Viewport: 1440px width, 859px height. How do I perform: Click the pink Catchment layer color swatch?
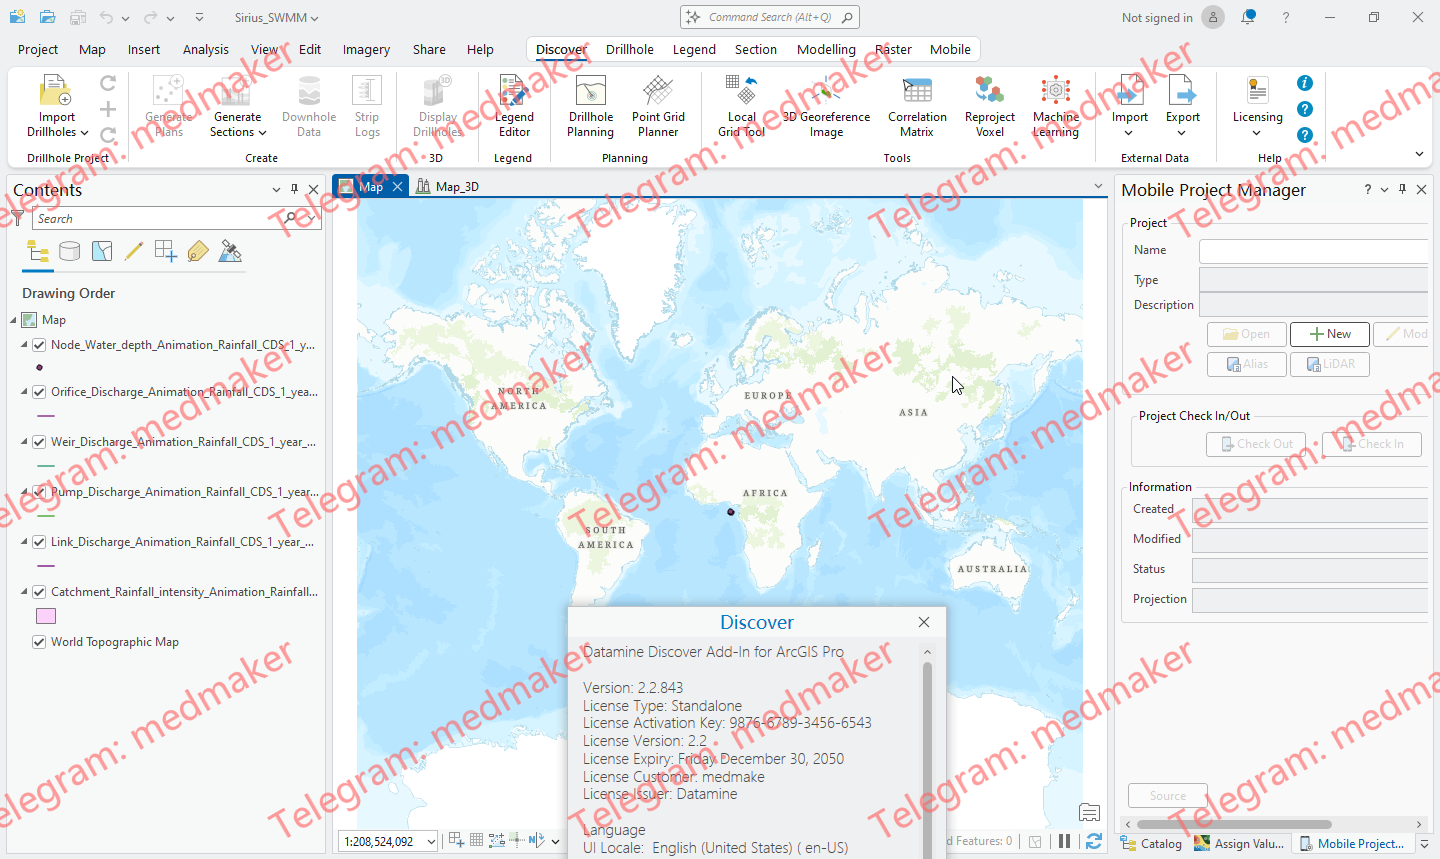(45, 616)
